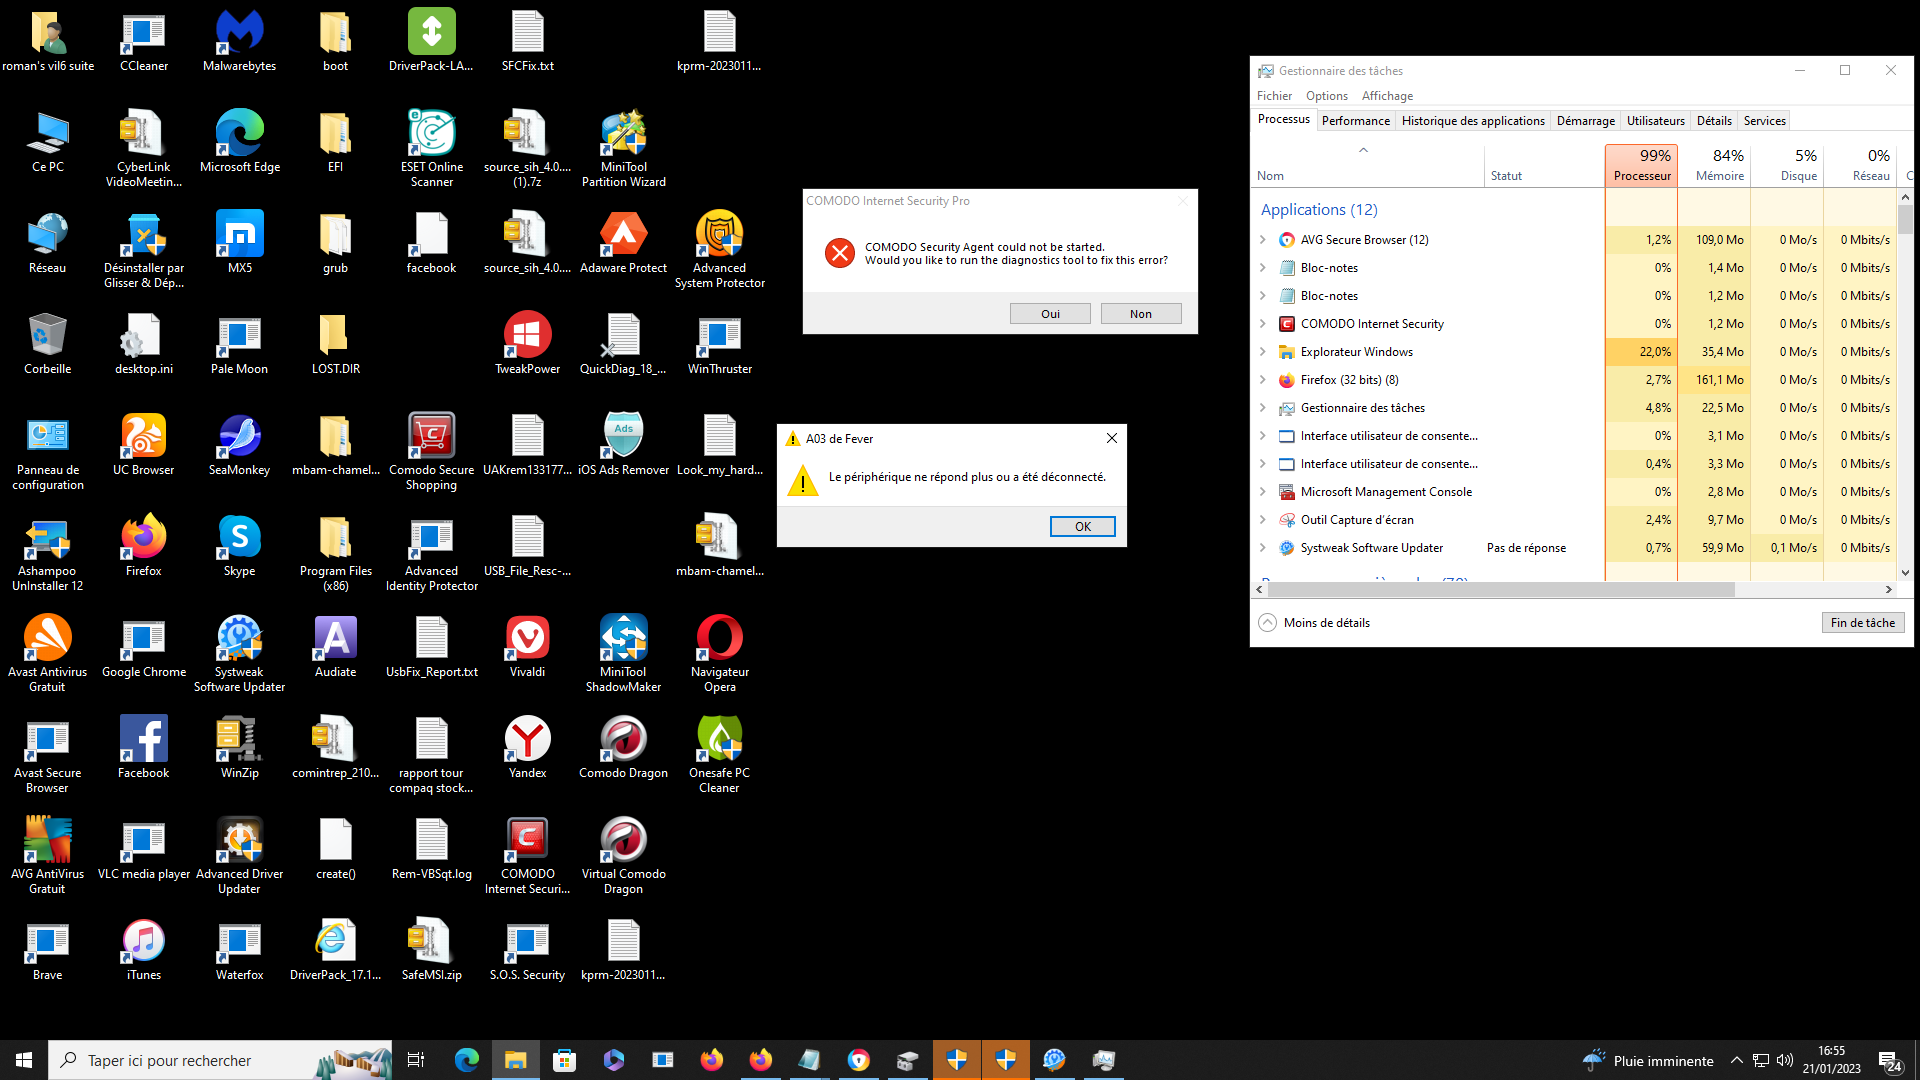The height and width of the screenshot is (1080, 1920).
Task: Open the Malwarebytes desktop icon
Action: coord(239,41)
